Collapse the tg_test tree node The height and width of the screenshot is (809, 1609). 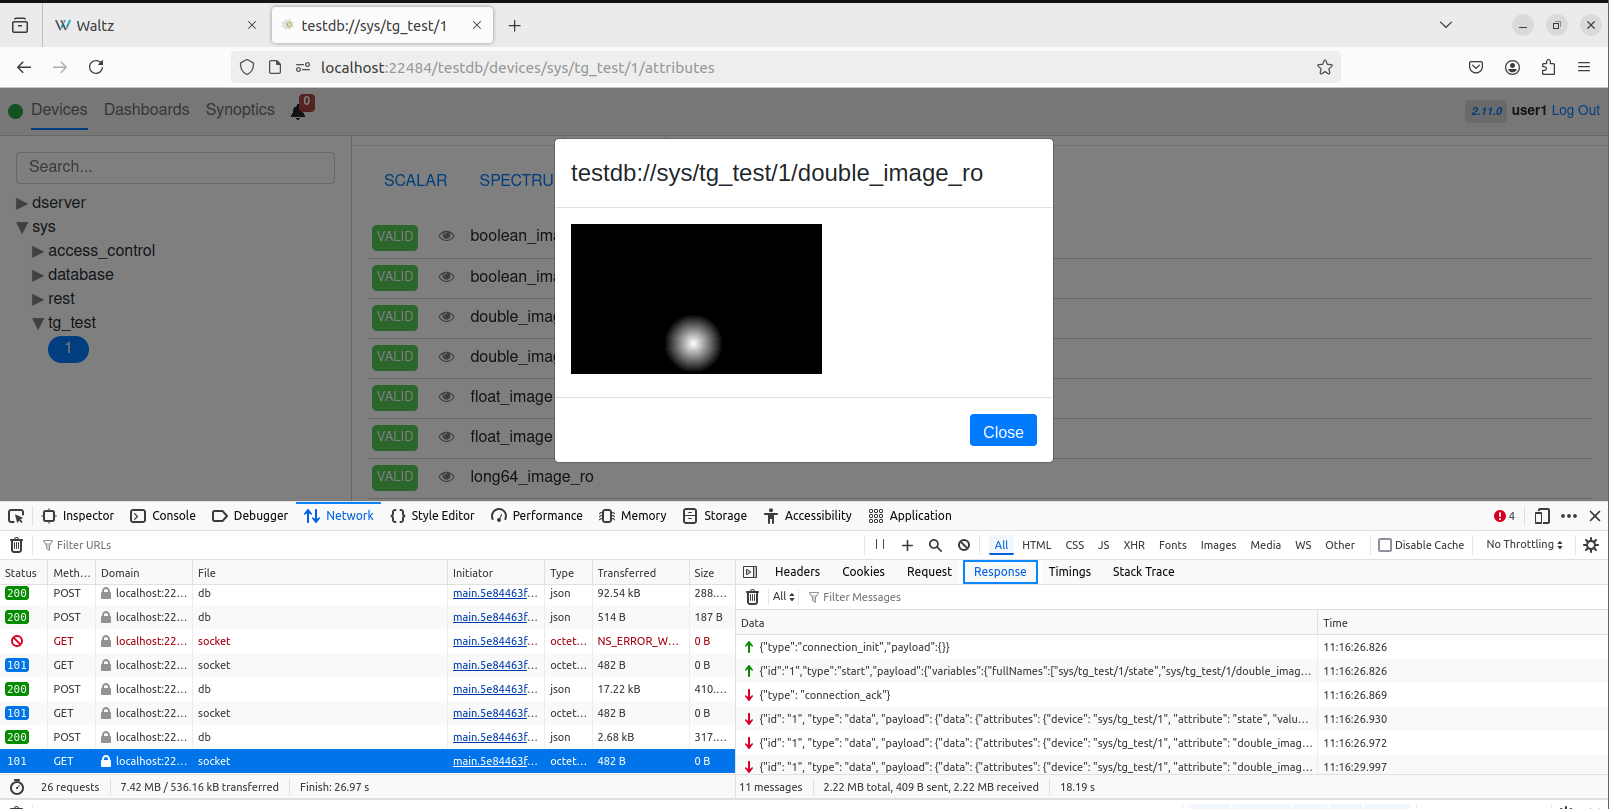38,323
